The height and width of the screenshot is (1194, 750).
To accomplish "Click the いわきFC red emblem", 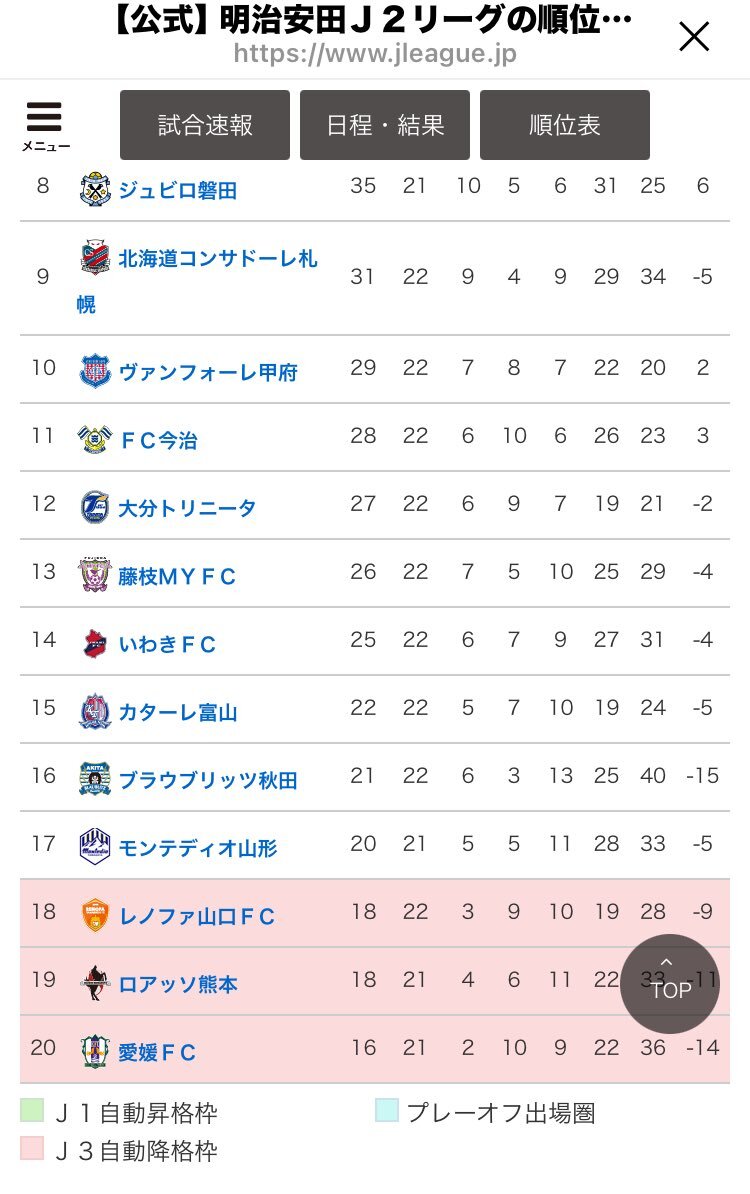I will [95, 643].
